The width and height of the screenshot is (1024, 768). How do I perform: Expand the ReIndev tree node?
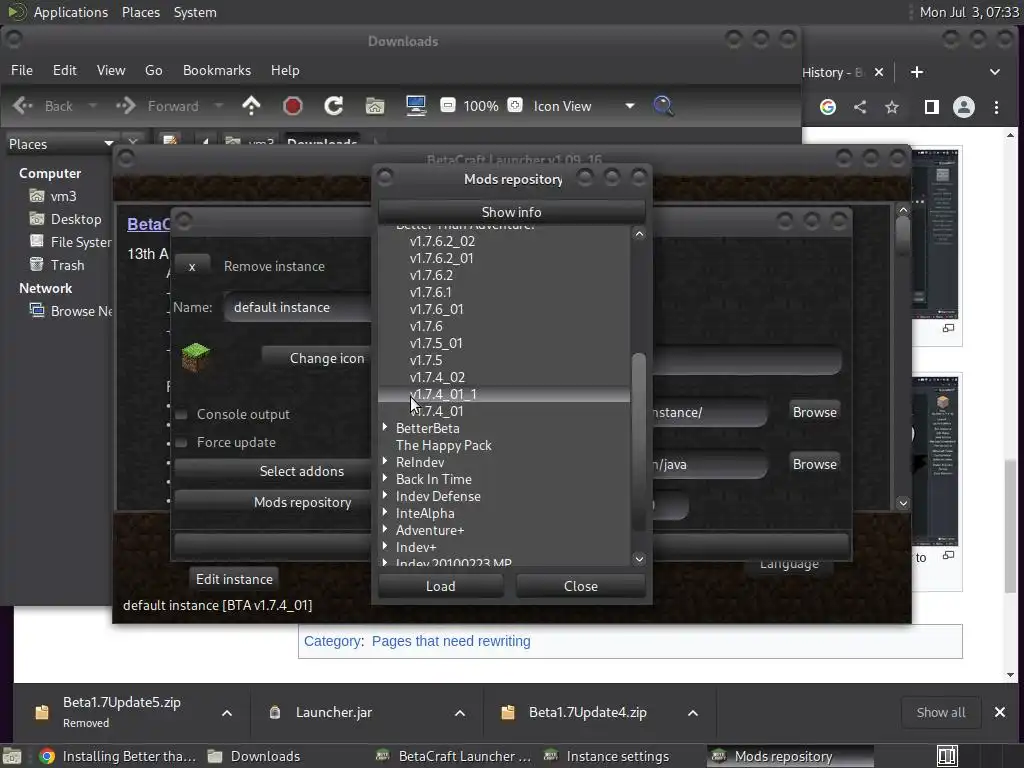(385, 461)
